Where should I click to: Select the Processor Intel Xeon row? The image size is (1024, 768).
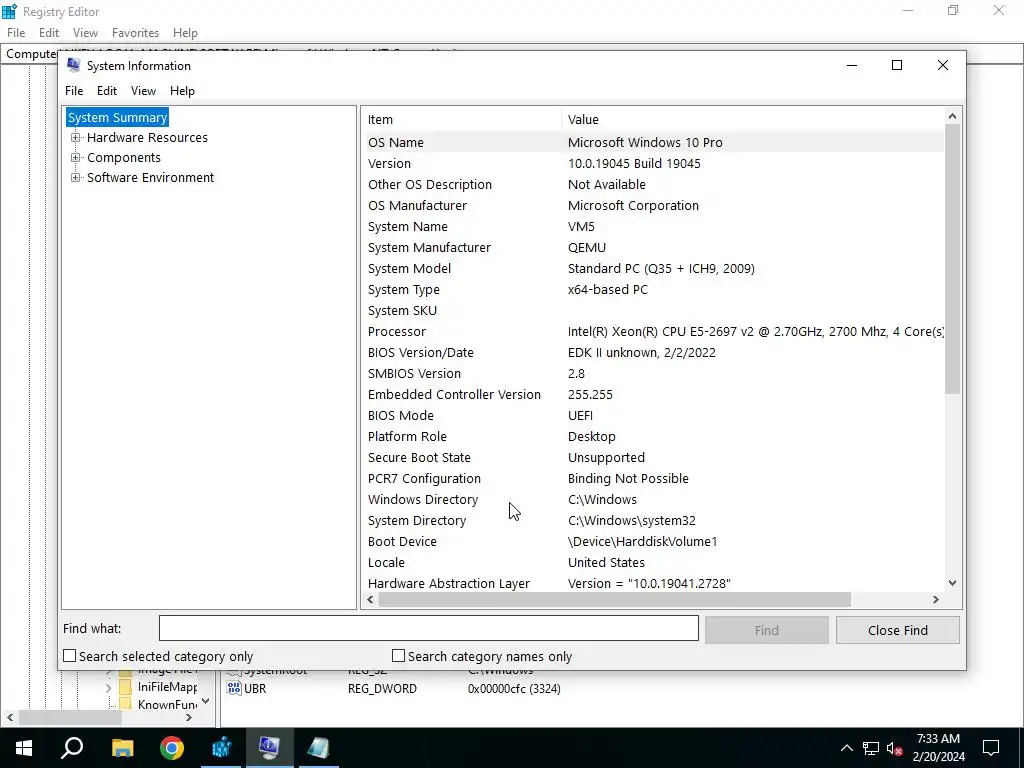[x=653, y=332]
